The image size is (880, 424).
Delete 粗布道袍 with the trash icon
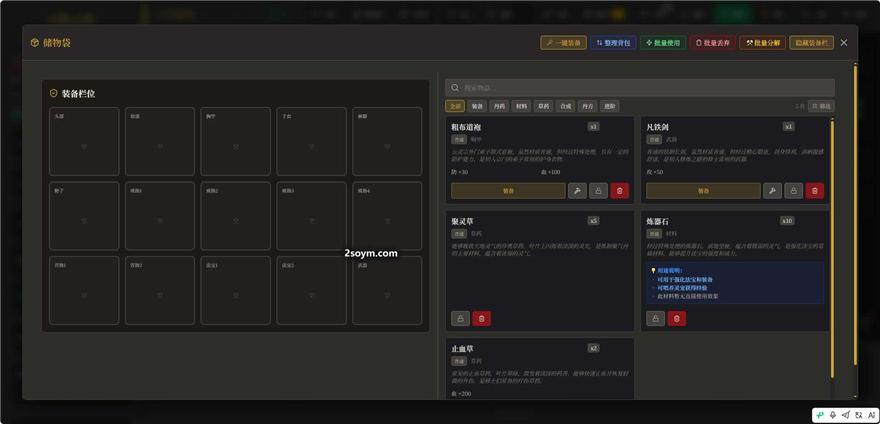[x=620, y=191]
